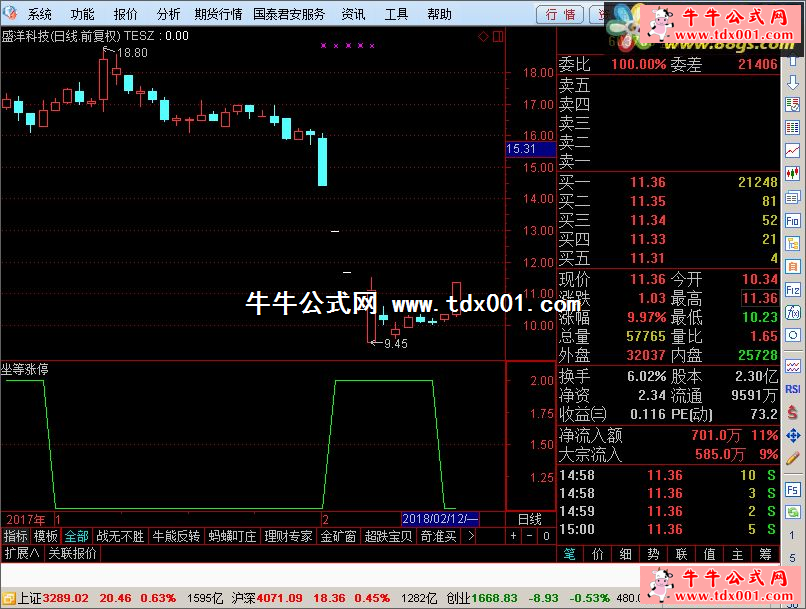Select the candlestick chart icon
The width and height of the screenshot is (806, 609).
793,174
